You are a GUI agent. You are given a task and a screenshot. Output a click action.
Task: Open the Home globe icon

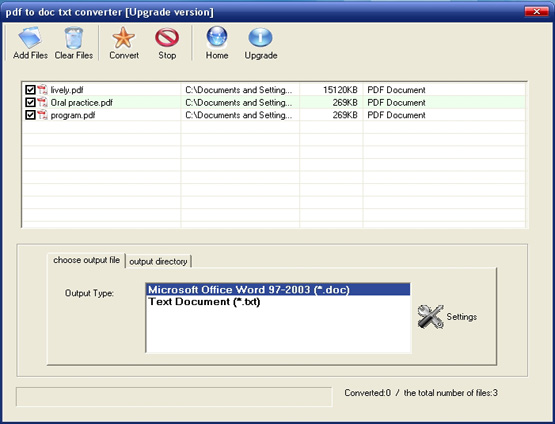(x=217, y=37)
